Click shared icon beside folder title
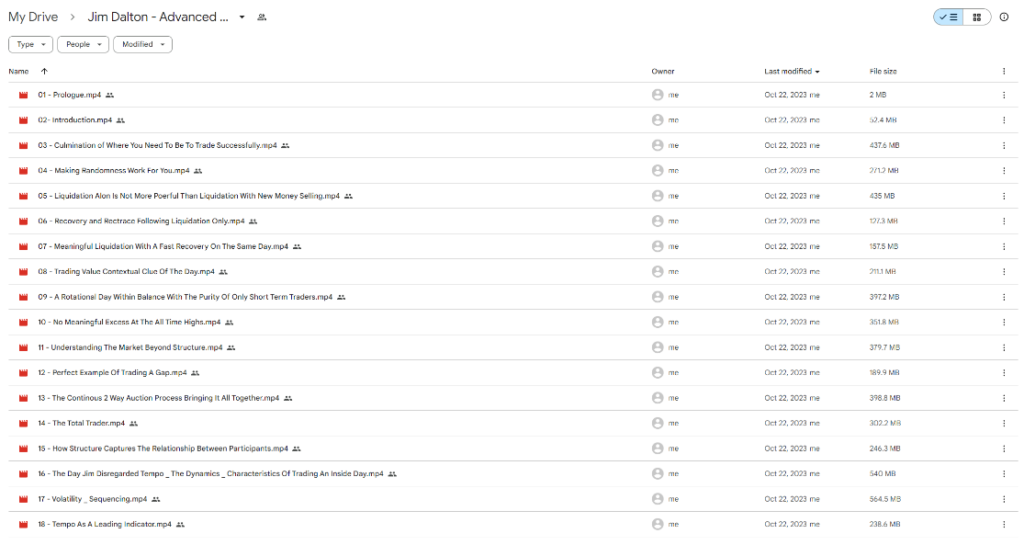Viewport: 1024px width, 545px height. click(x=262, y=18)
